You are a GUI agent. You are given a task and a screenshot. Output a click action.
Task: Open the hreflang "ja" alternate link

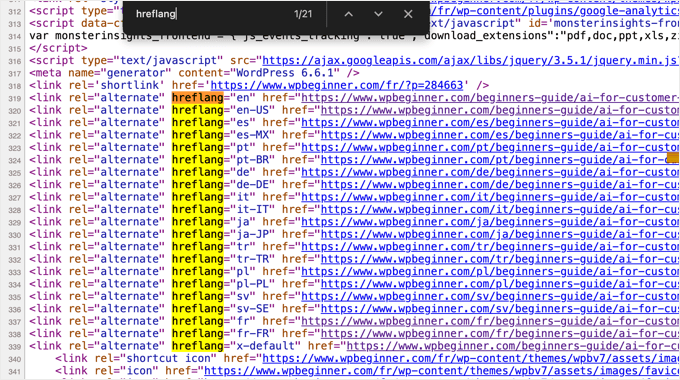click(490, 222)
